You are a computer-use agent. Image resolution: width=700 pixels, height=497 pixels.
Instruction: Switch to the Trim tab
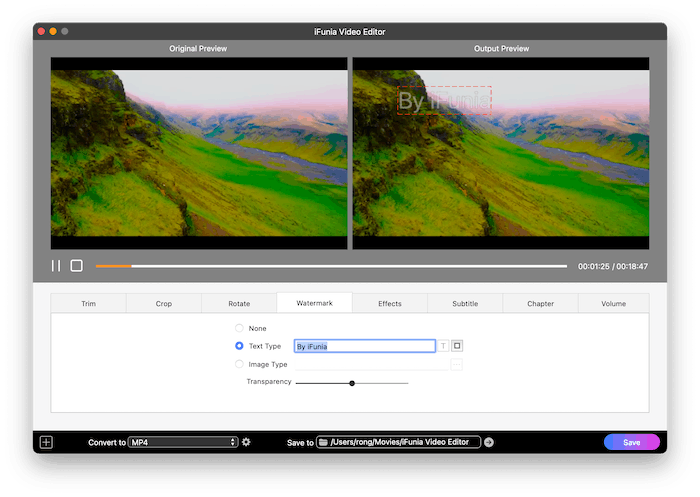click(x=89, y=303)
